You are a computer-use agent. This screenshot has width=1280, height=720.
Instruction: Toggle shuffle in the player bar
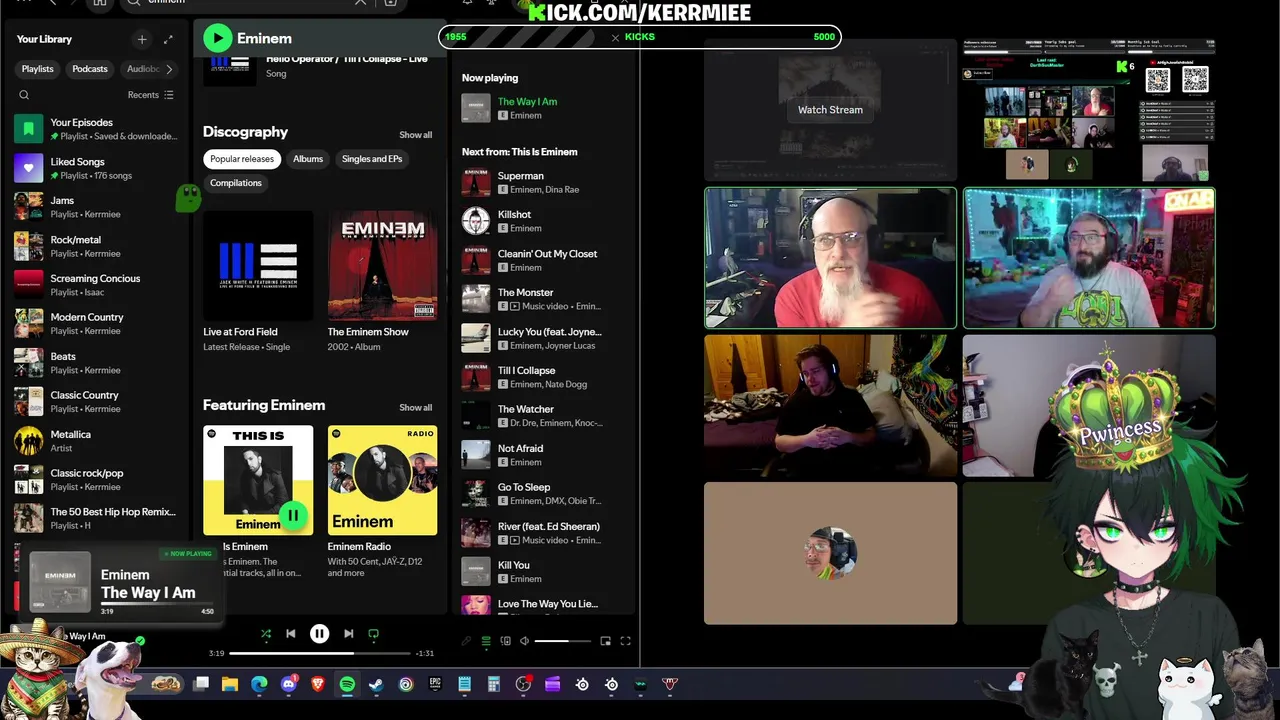point(265,633)
